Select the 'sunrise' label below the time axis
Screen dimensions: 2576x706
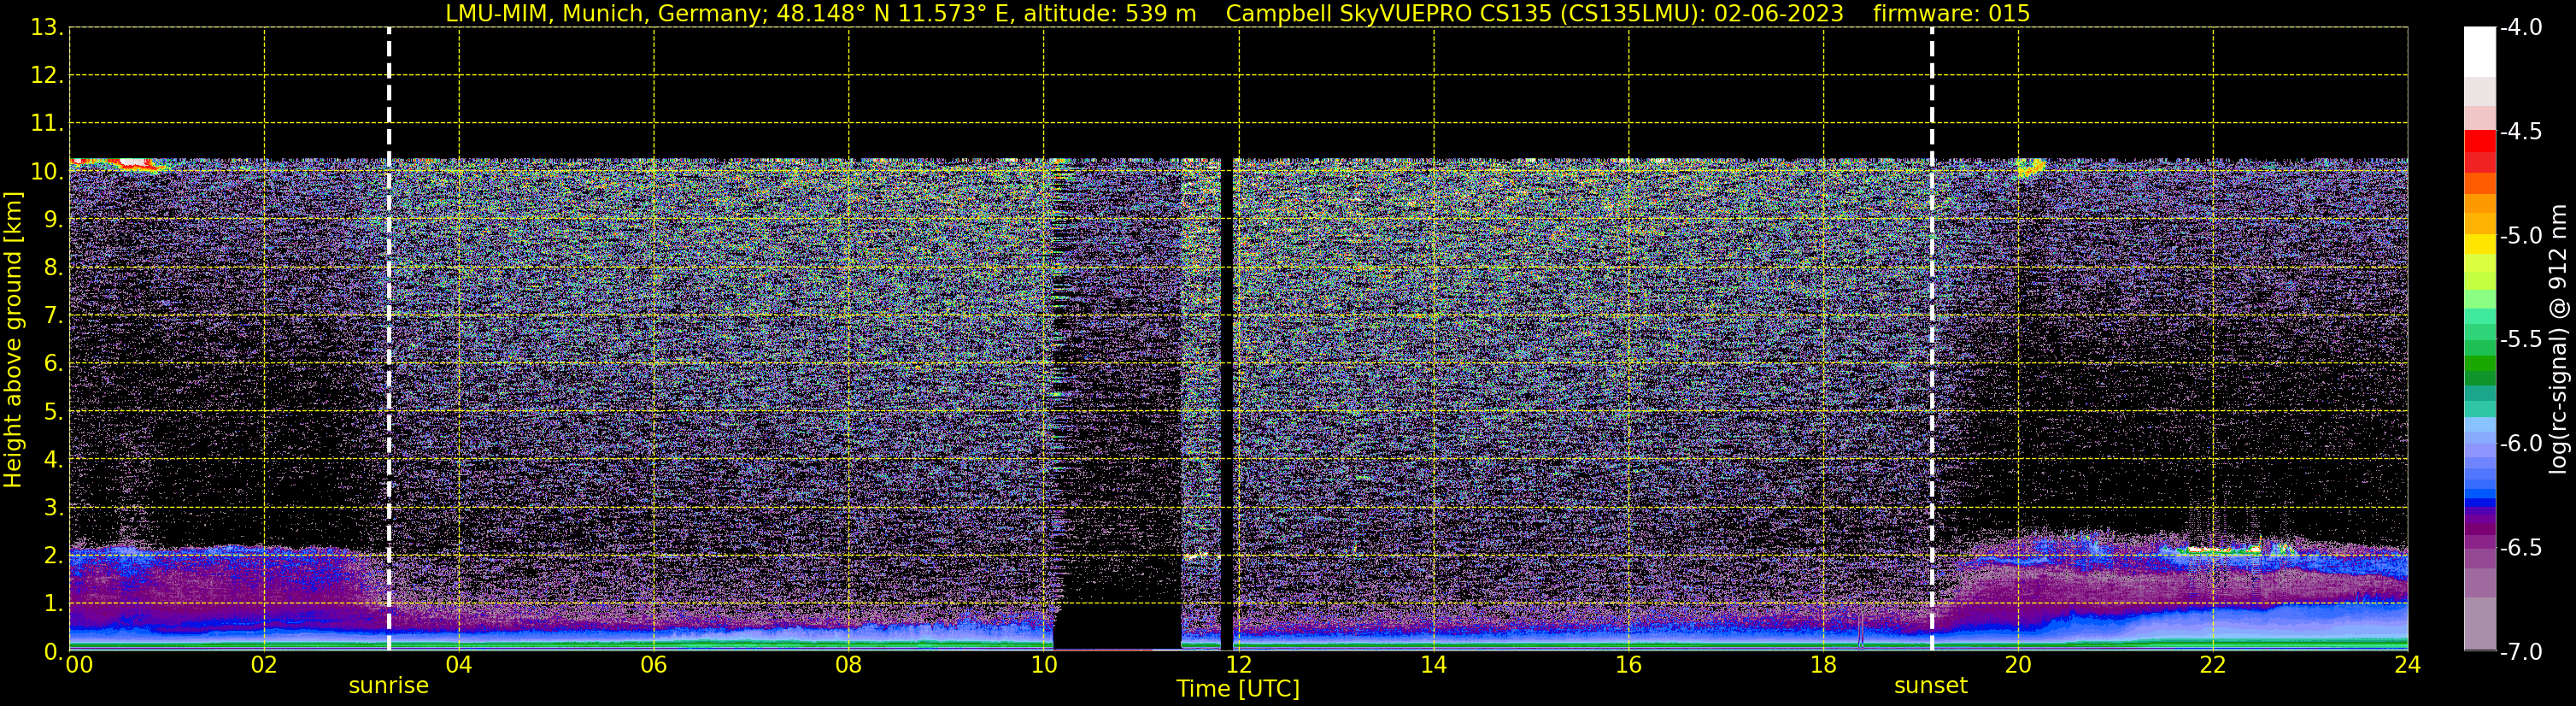coord(389,686)
